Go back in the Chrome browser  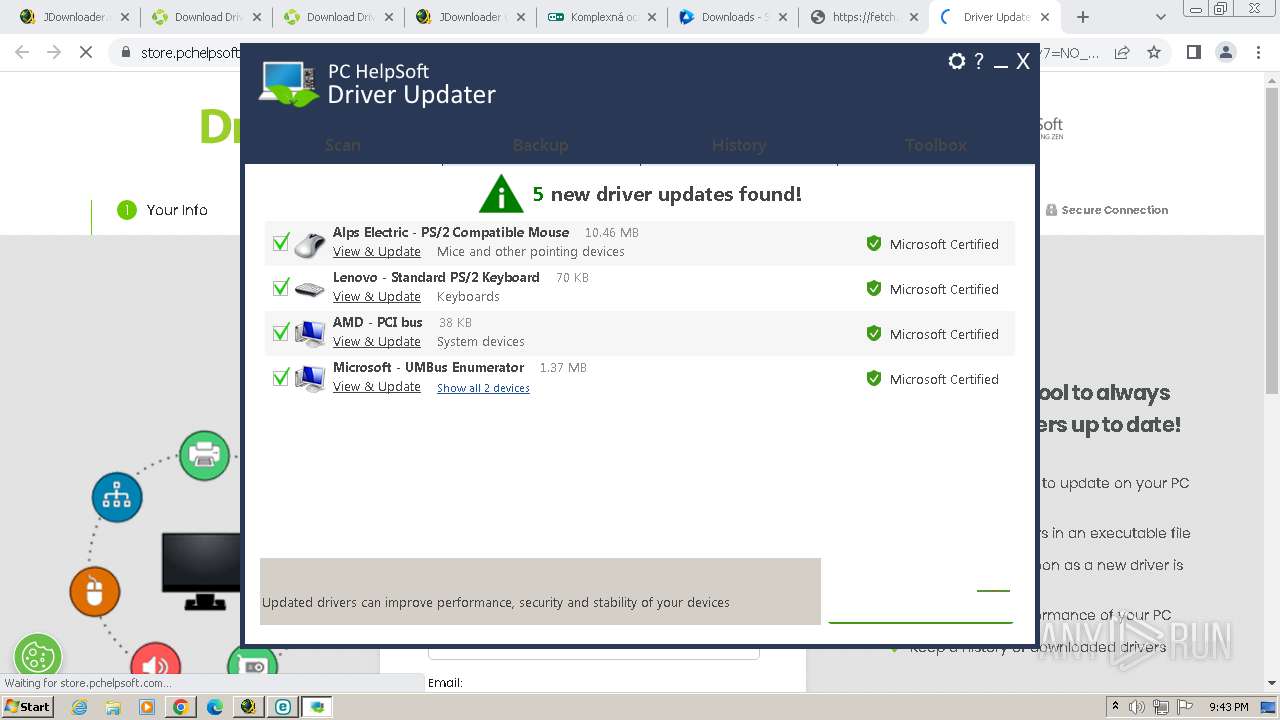[22, 52]
